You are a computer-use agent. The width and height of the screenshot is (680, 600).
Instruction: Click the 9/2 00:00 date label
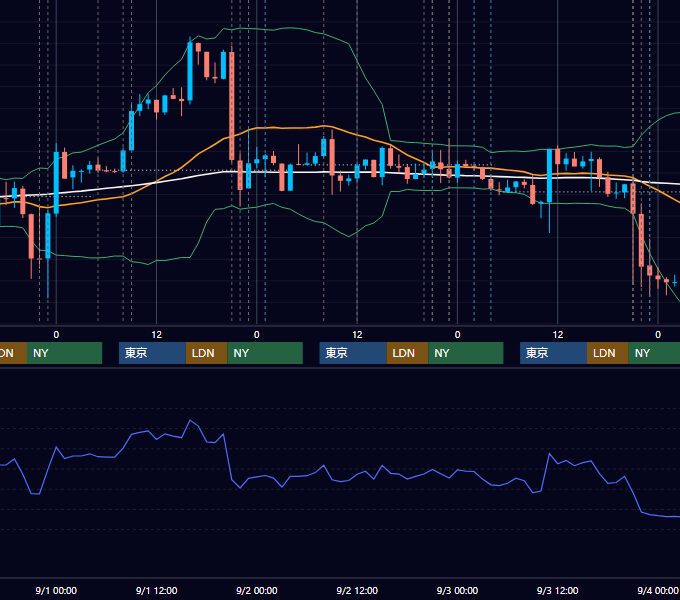(257, 590)
